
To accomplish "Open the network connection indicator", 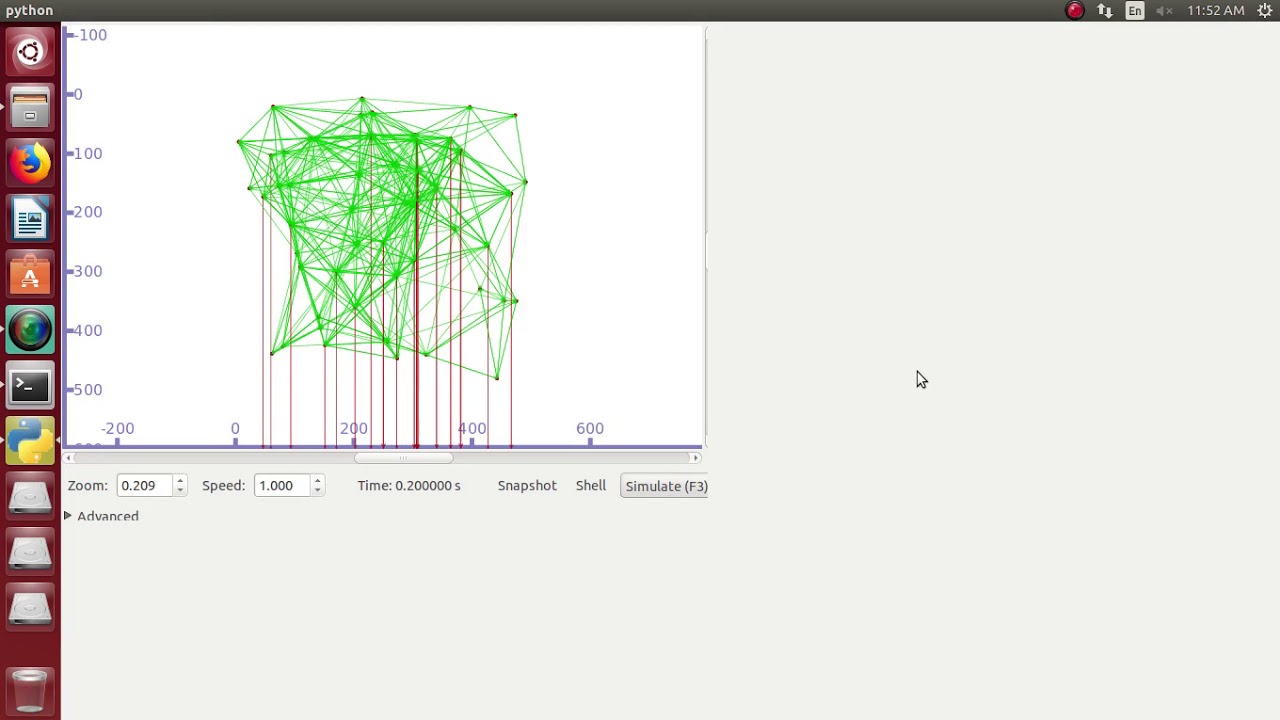I will pos(1105,11).
